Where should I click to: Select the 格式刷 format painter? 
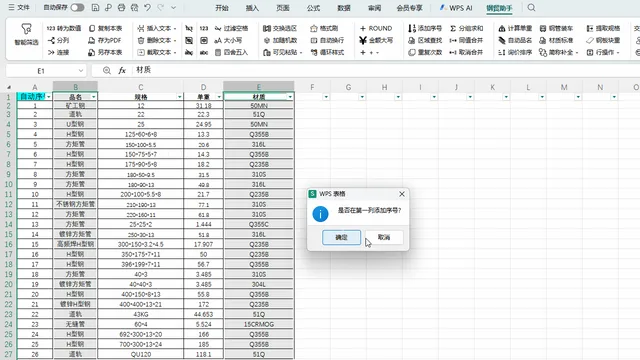[324, 28]
